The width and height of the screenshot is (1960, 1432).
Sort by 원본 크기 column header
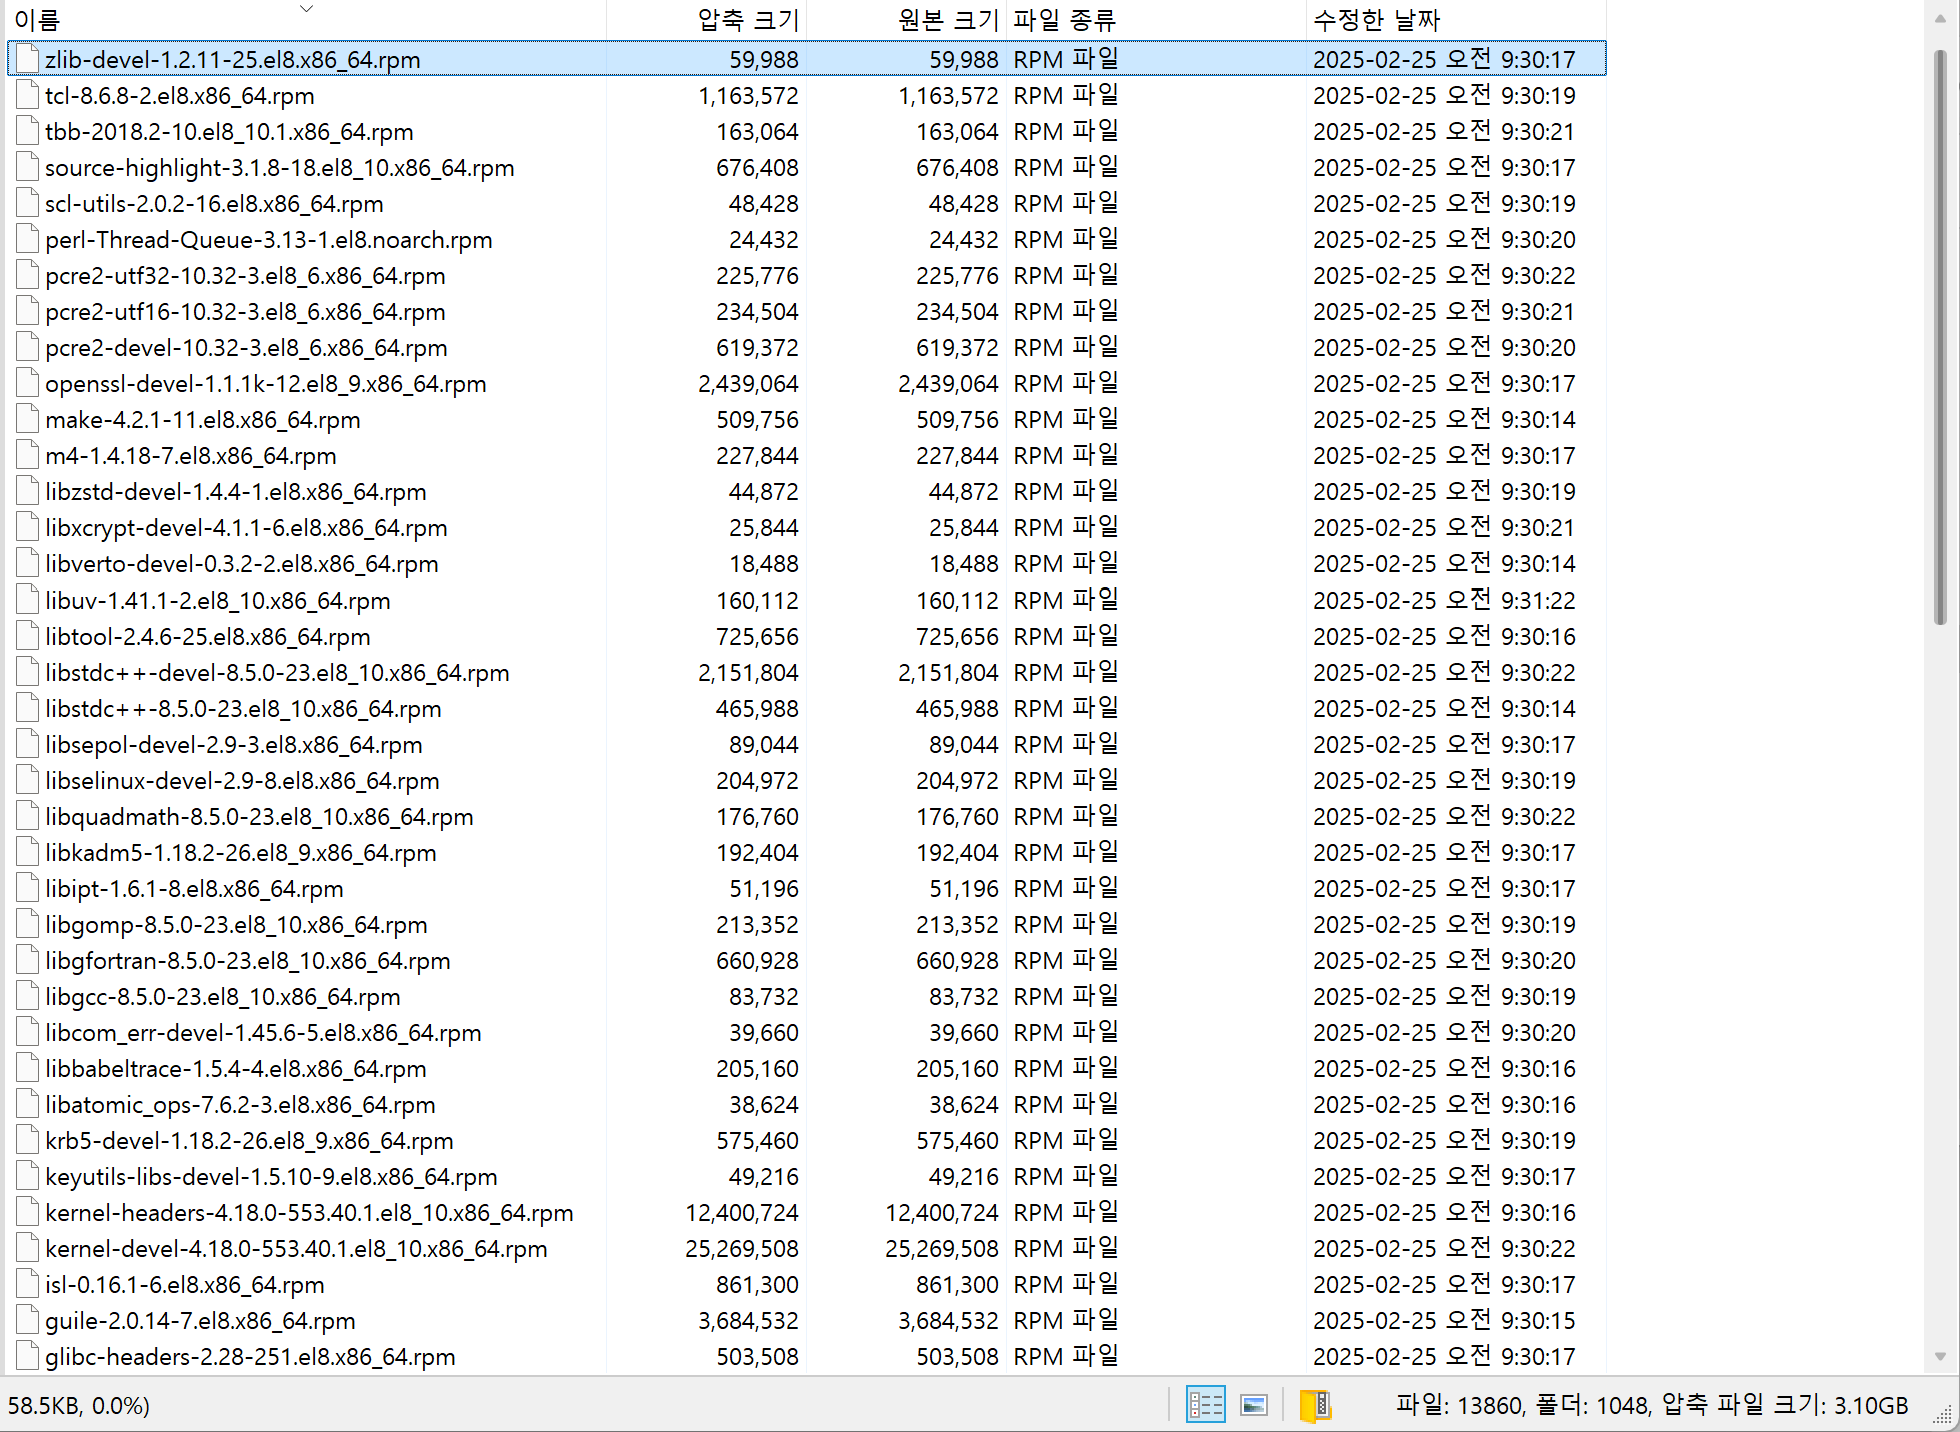pyautogui.click(x=948, y=20)
